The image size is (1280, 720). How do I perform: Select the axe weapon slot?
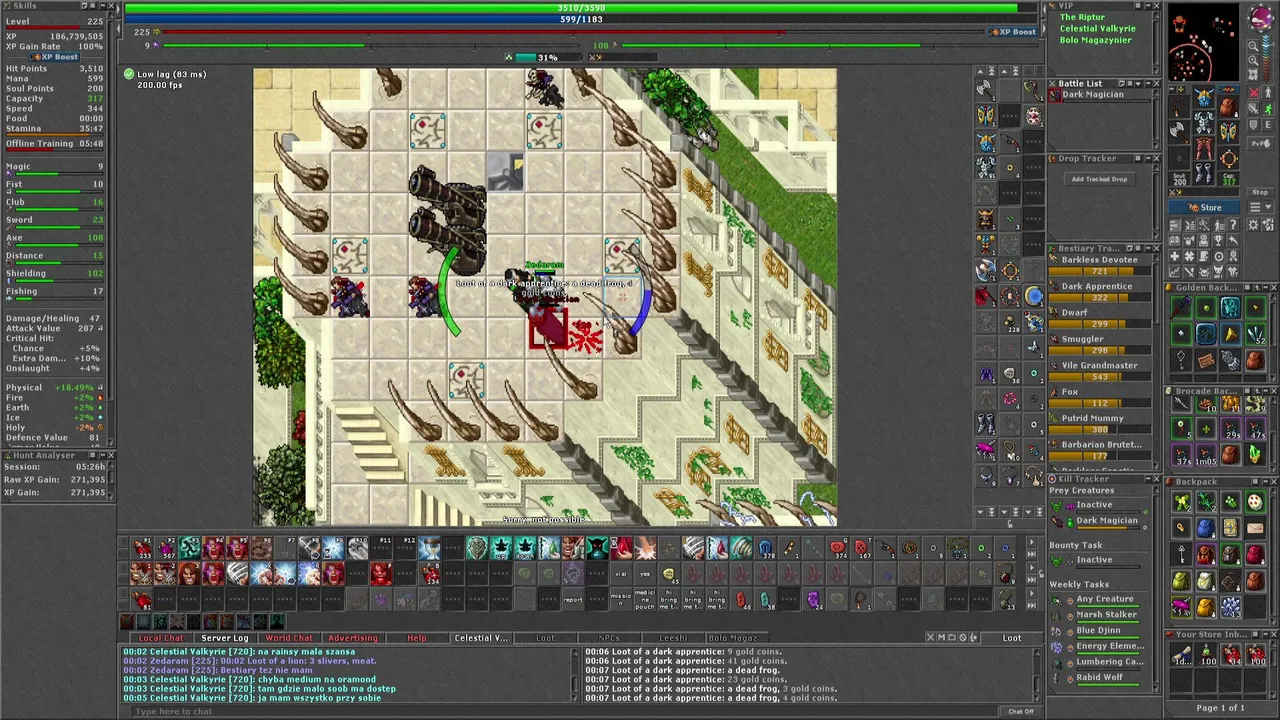pyautogui.click(x=1178, y=131)
